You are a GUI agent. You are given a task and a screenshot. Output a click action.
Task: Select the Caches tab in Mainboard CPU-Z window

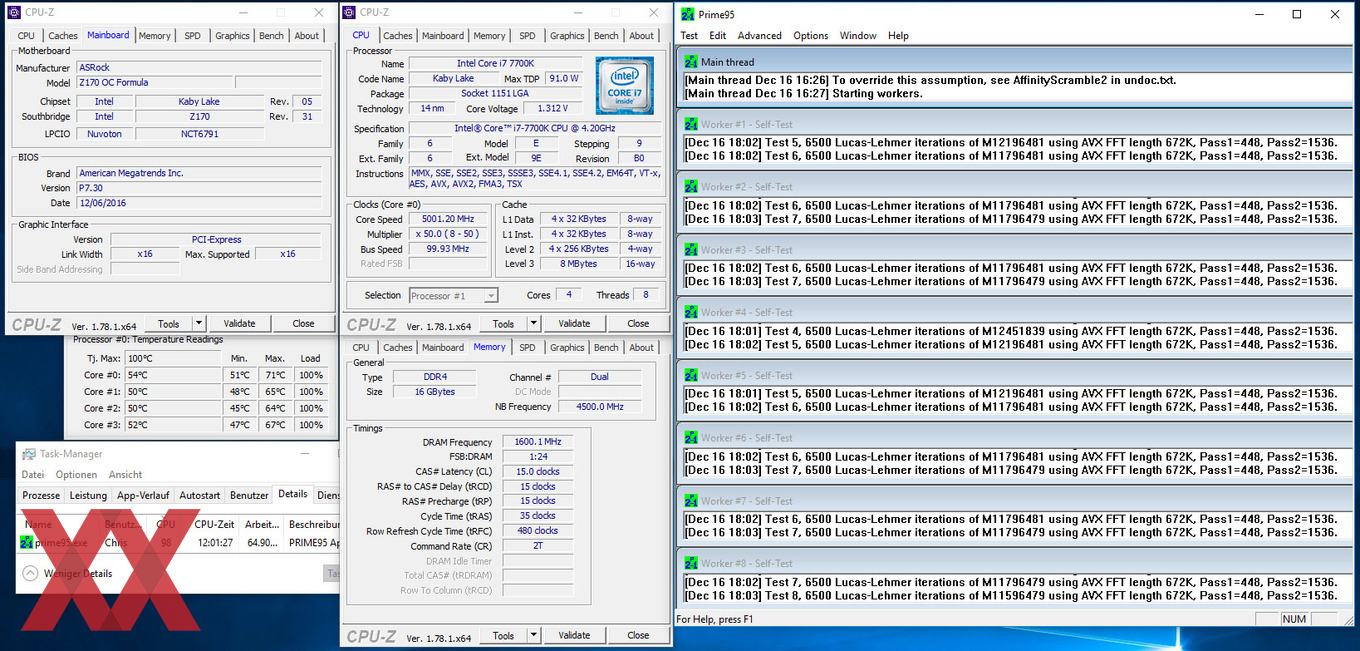[63, 36]
